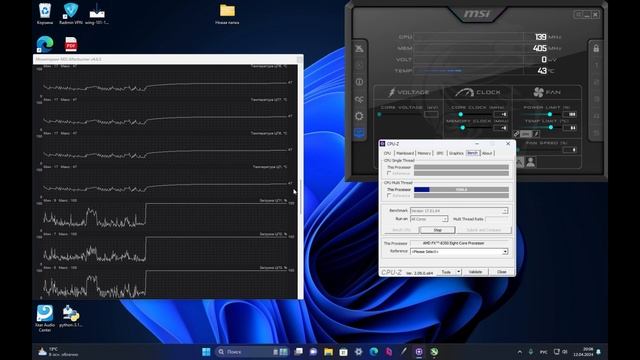Enable Reference checkbox under CPU Single Thread
The width and height of the screenshot is (640, 360).
point(389,173)
